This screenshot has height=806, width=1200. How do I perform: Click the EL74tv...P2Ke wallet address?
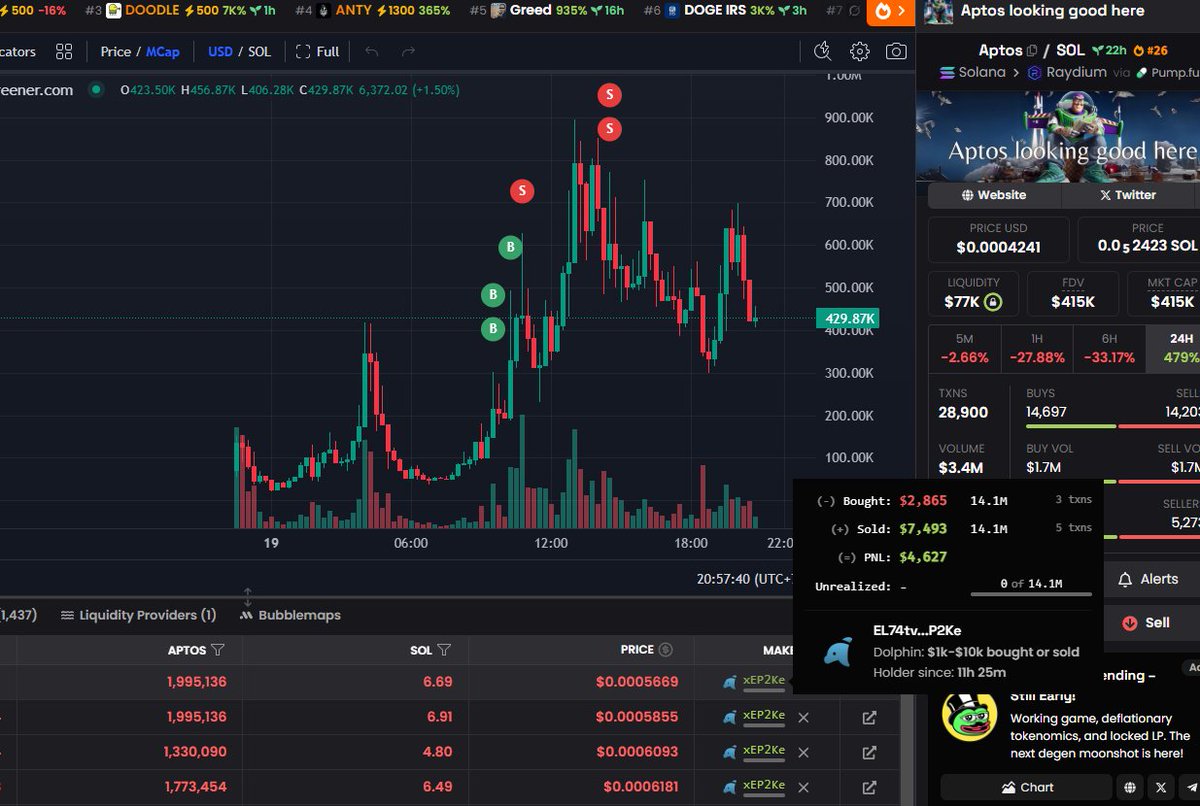917,631
